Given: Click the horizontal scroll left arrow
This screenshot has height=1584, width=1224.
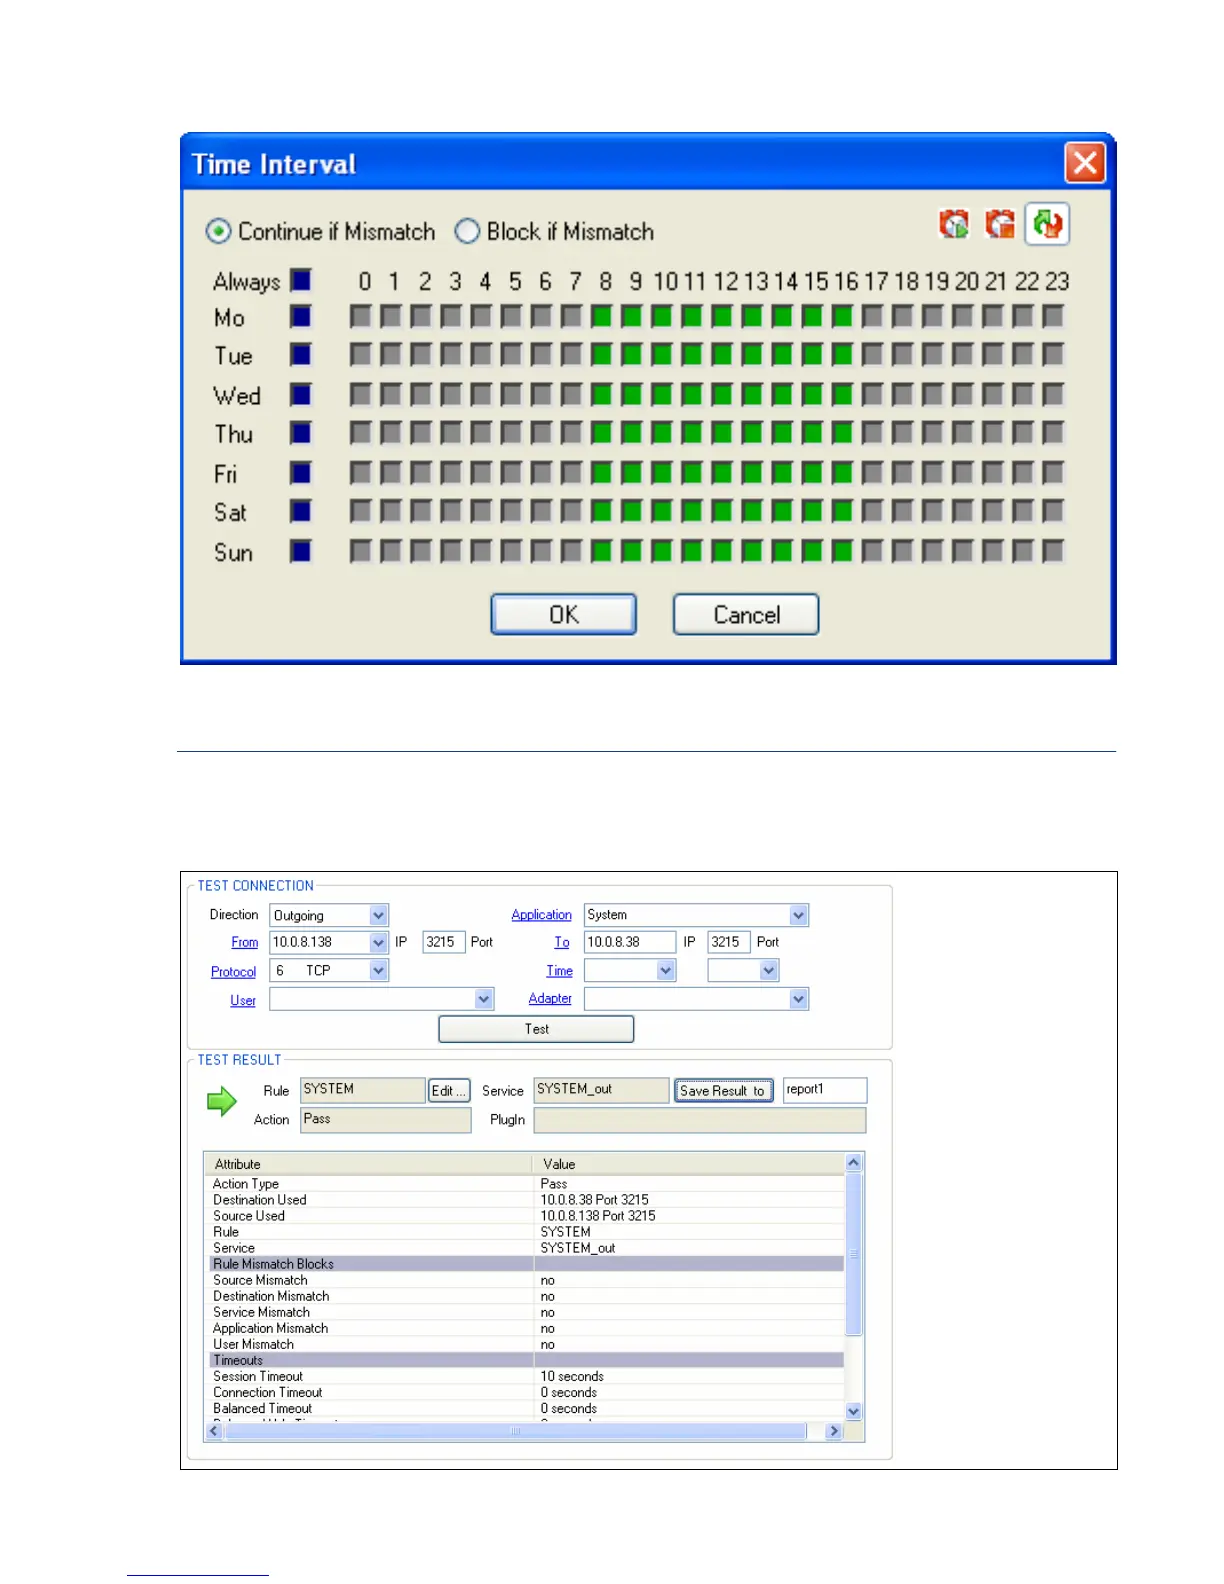Looking at the screenshot, I should coord(213,1431).
